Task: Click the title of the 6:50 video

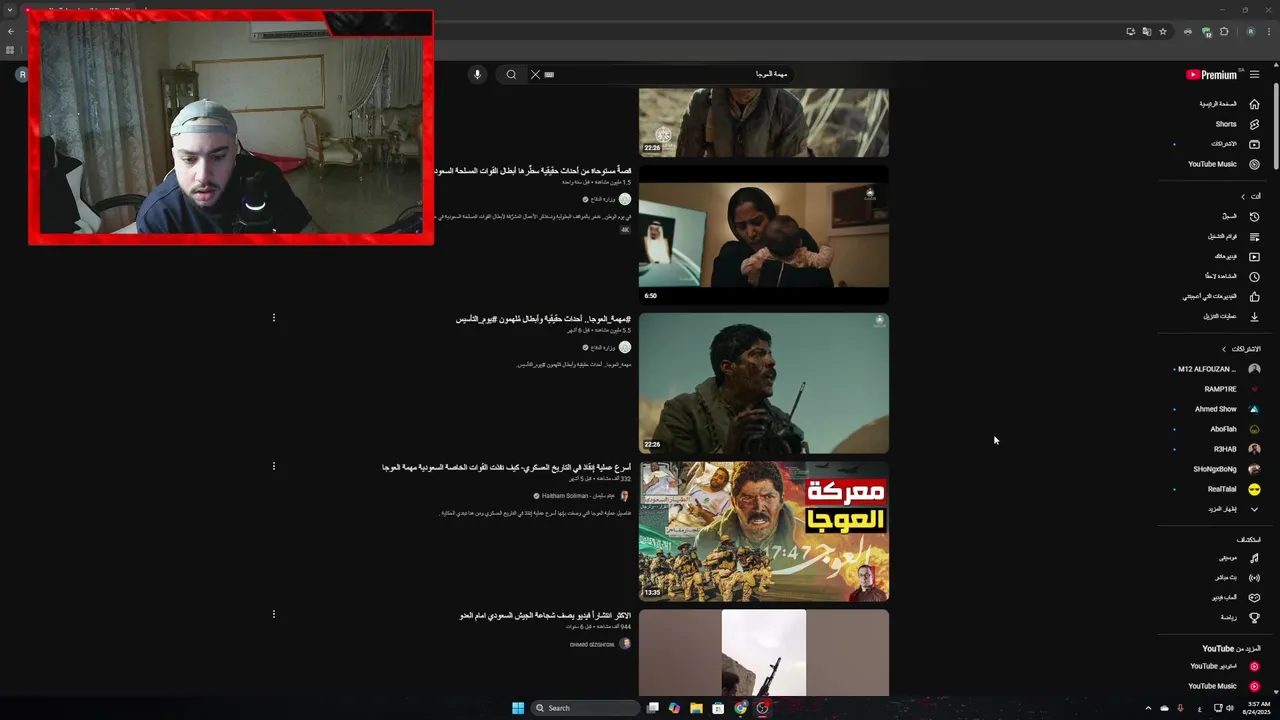Action: coord(533,171)
